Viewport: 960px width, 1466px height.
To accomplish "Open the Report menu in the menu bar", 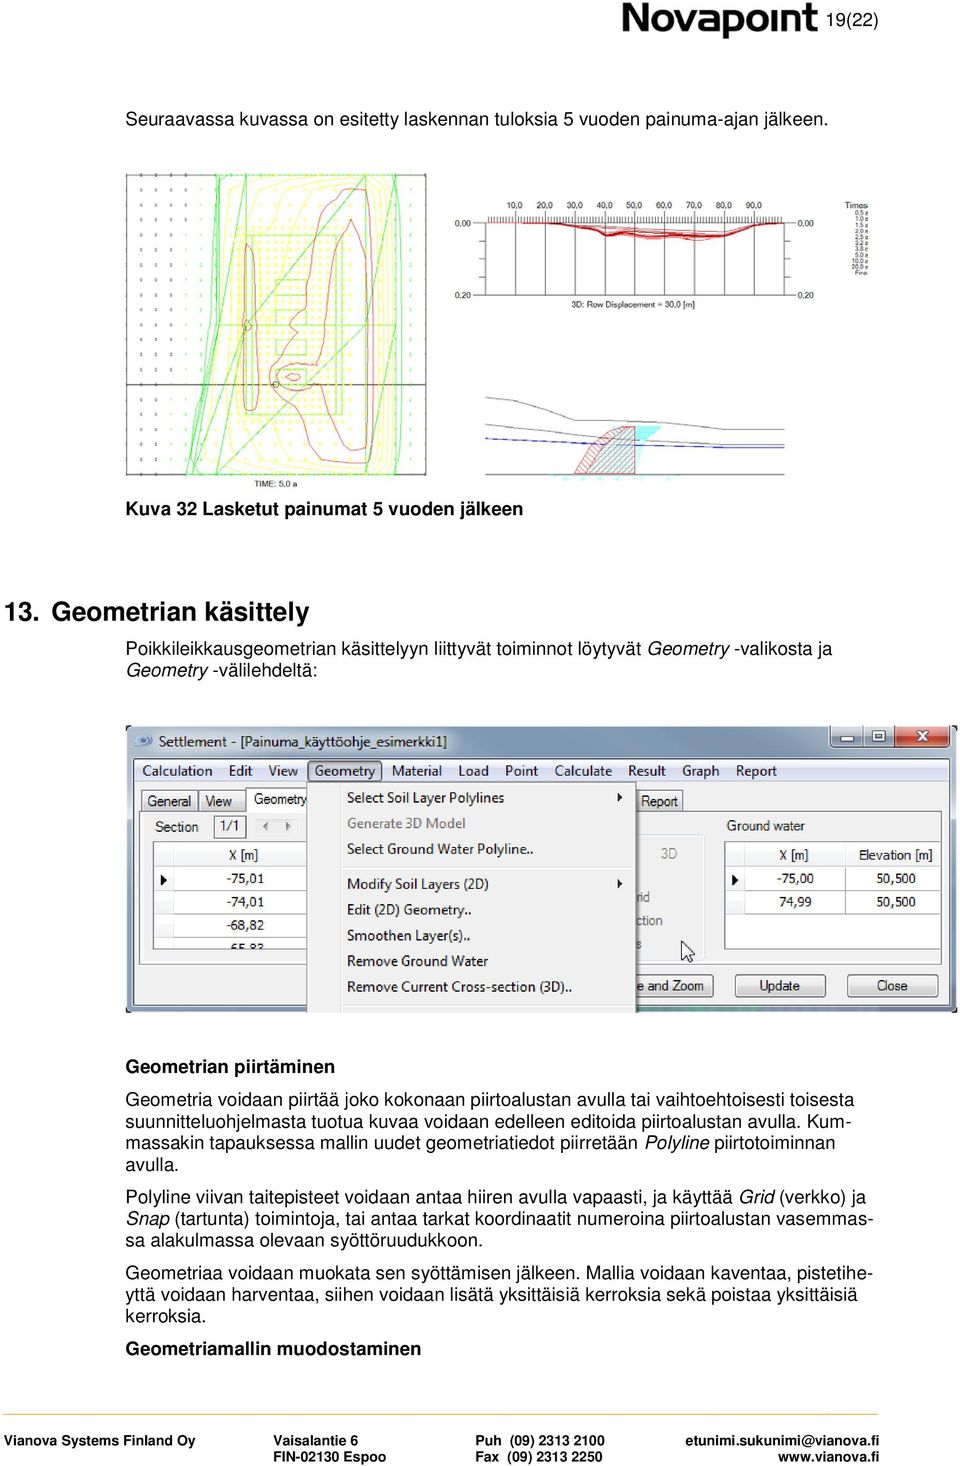I will click(x=756, y=771).
